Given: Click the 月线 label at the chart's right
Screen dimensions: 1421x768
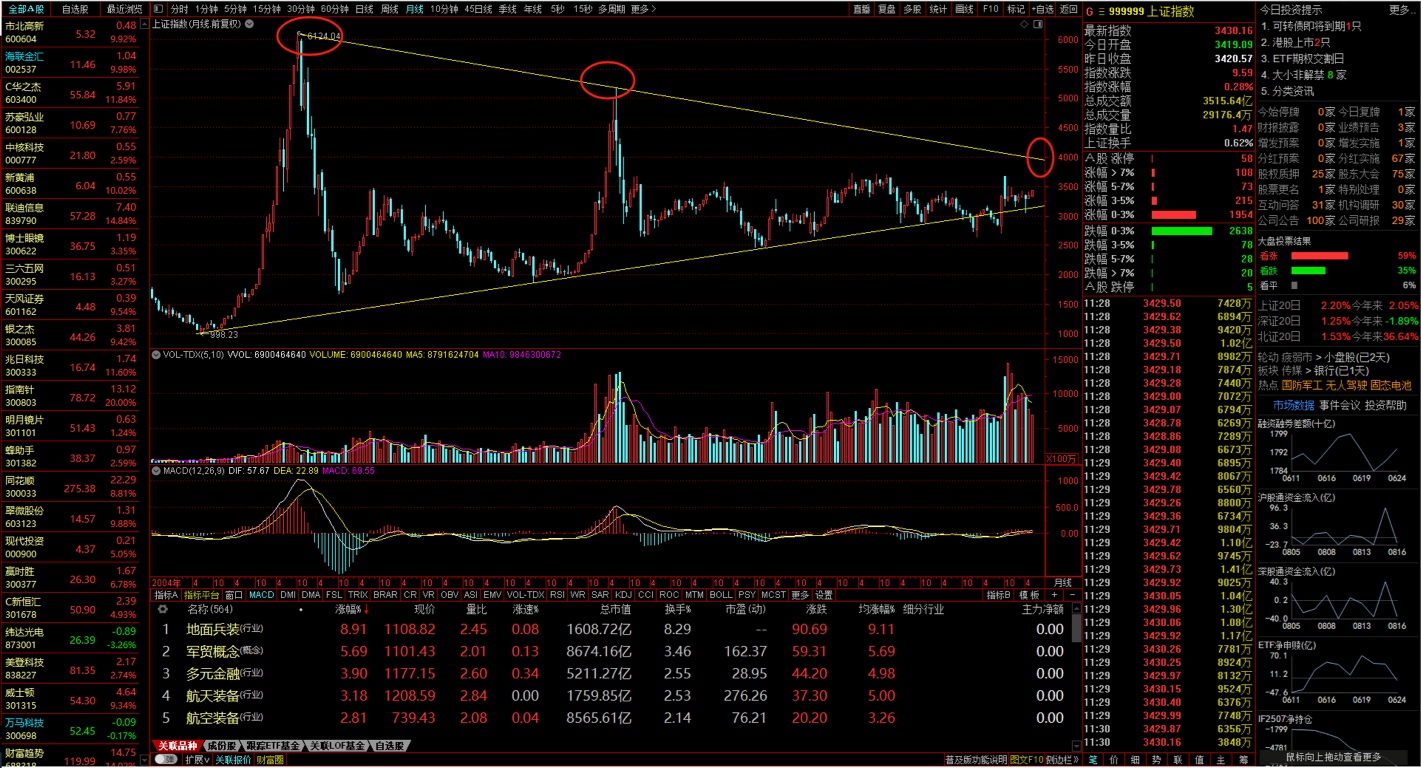Looking at the screenshot, I should click(x=1063, y=581).
